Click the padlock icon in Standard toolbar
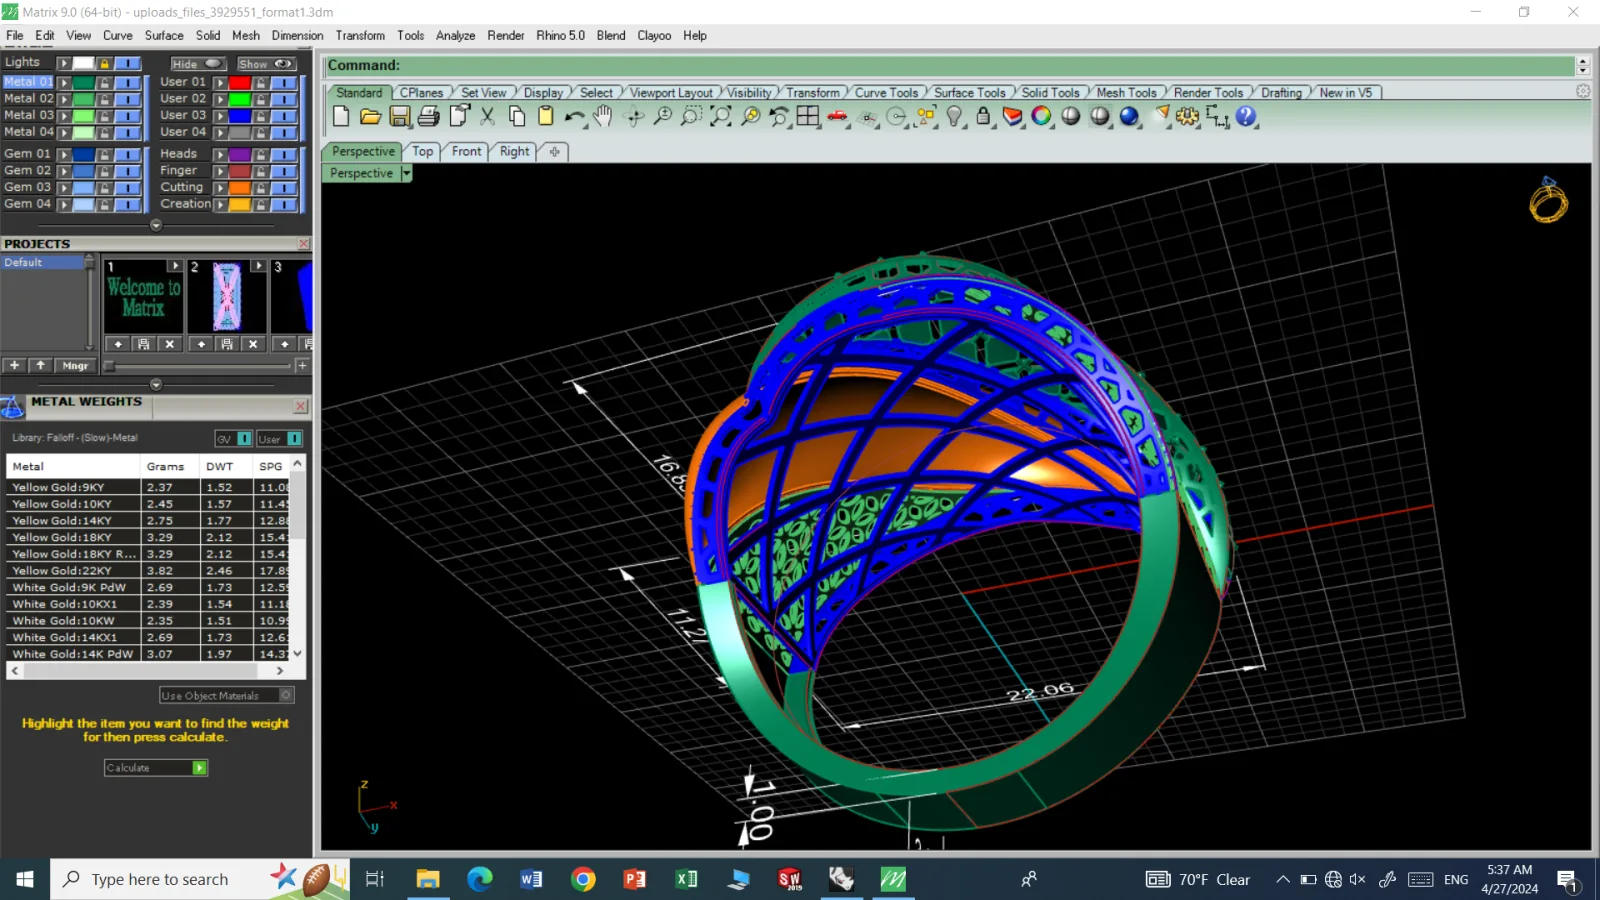 tap(983, 116)
